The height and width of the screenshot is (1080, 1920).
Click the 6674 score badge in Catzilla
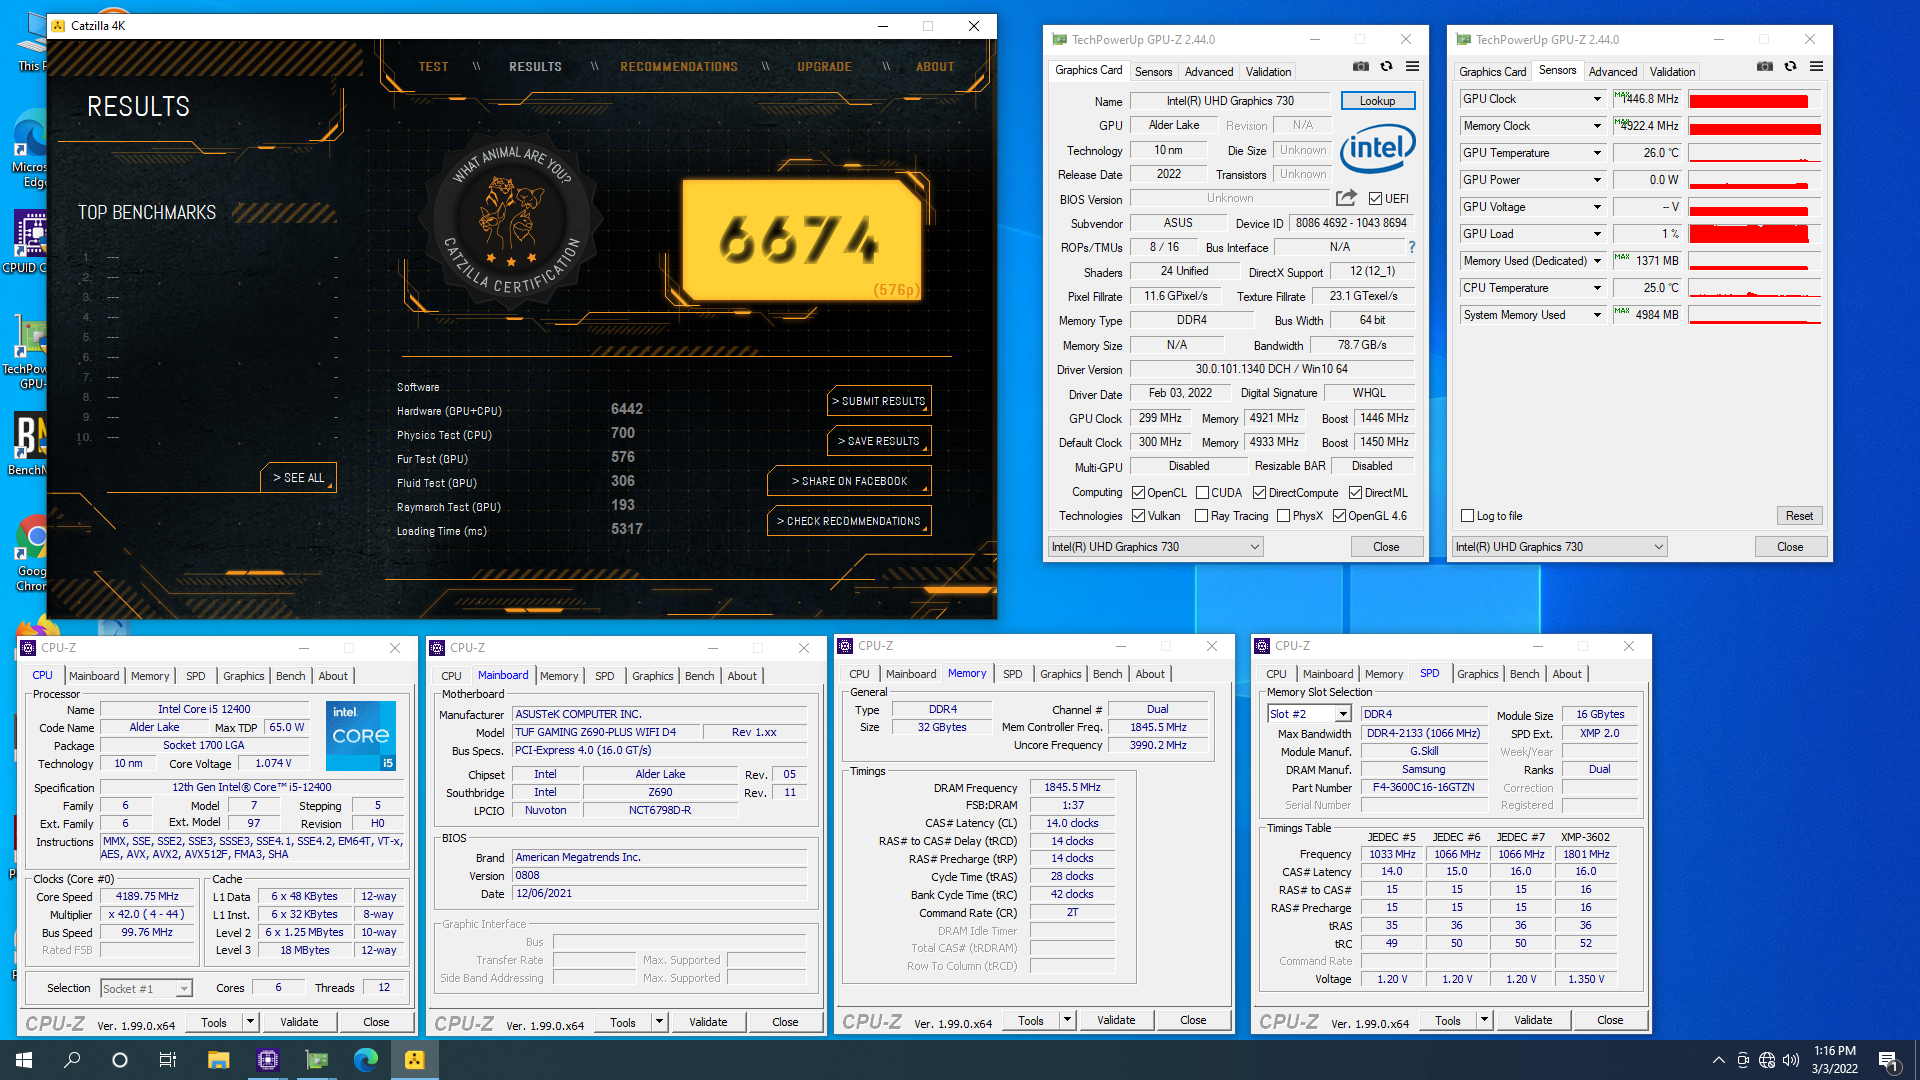(801, 240)
